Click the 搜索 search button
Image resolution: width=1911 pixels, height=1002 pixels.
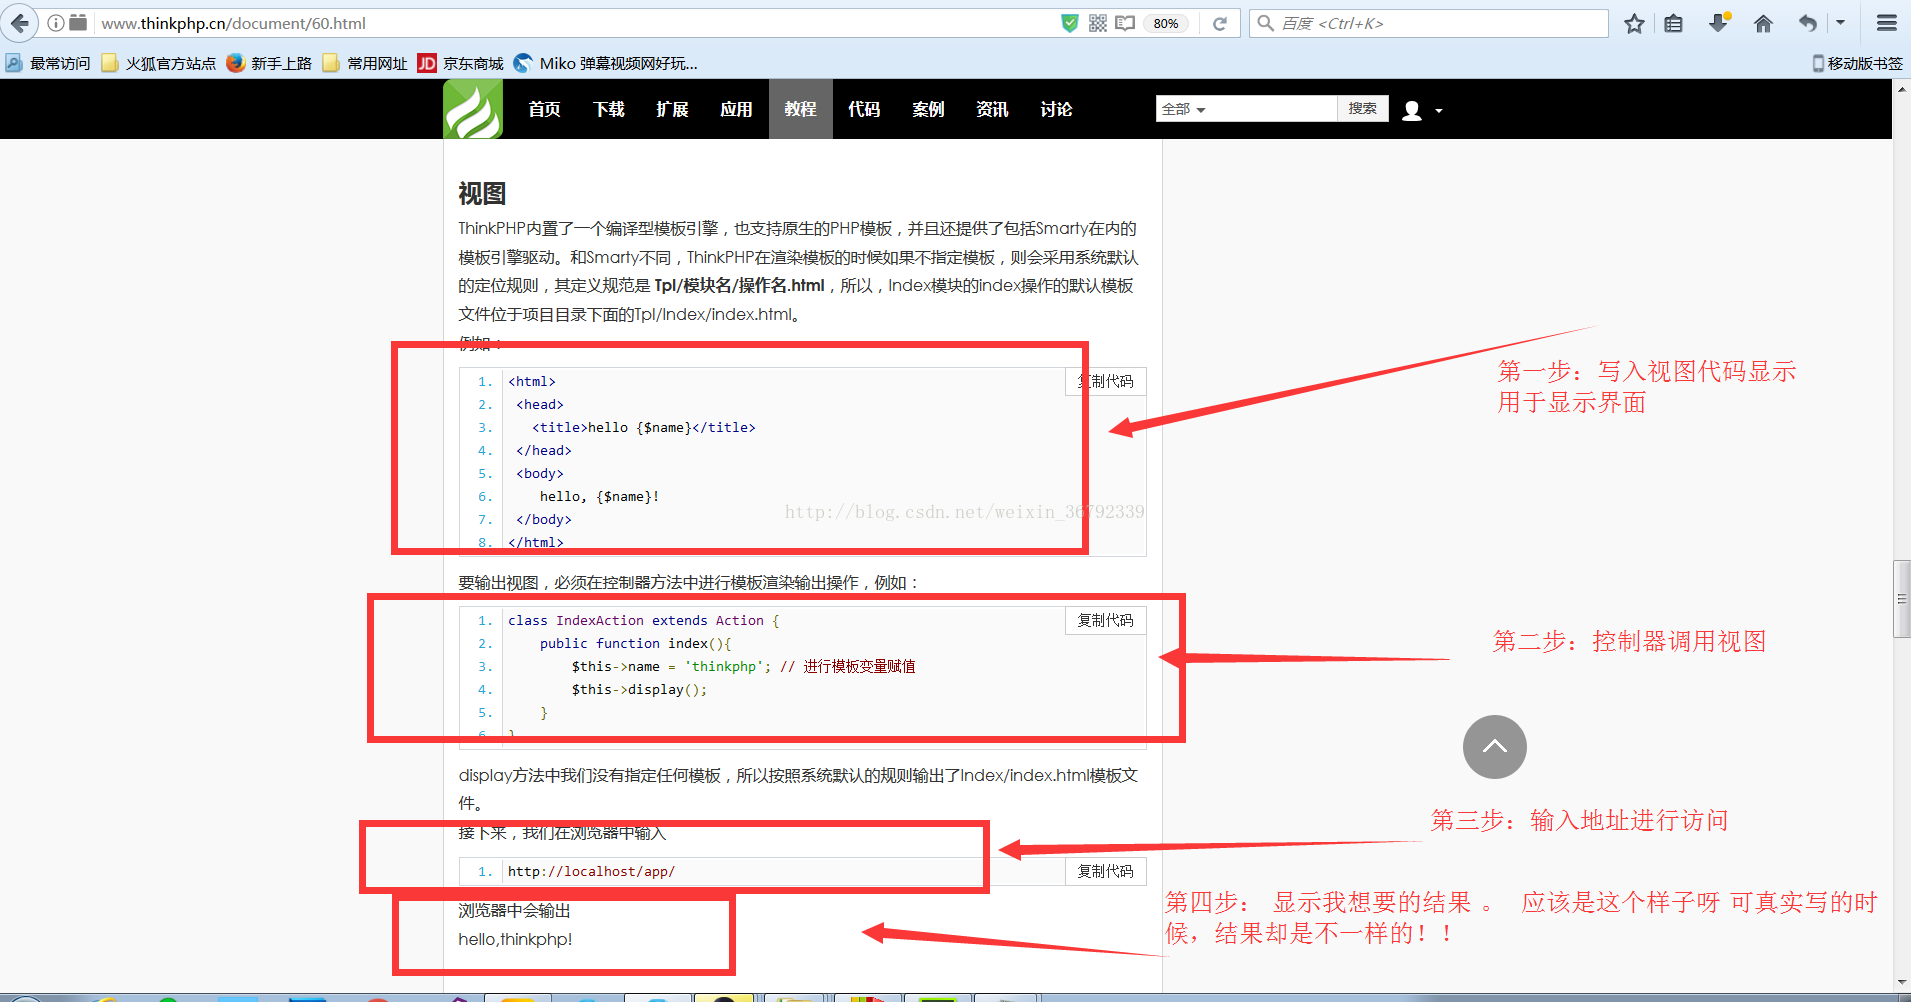(1362, 109)
